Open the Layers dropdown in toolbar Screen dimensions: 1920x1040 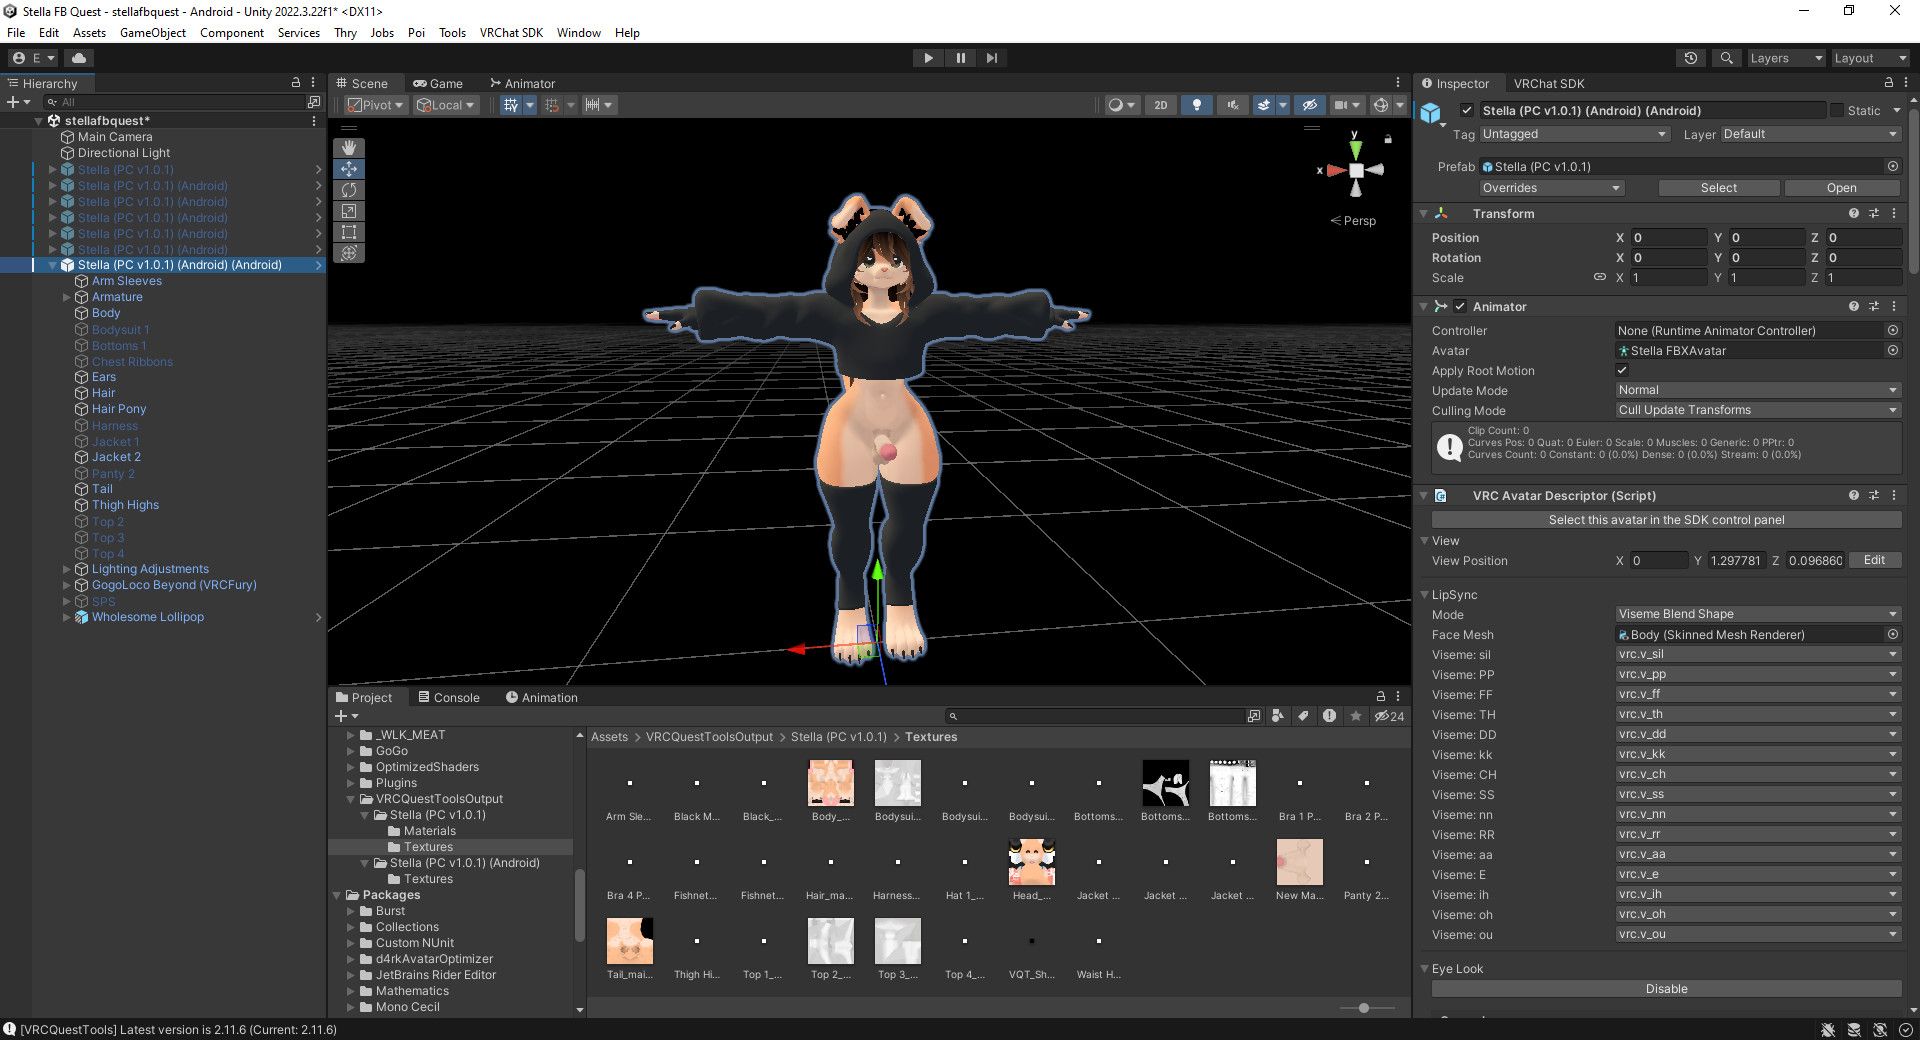click(1786, 58)
